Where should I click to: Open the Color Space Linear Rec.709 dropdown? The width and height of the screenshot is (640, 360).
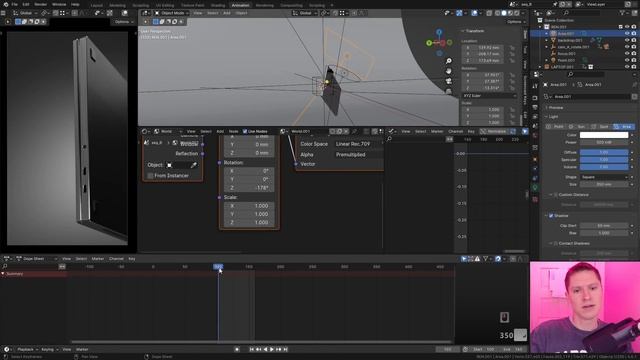(358, 144)
